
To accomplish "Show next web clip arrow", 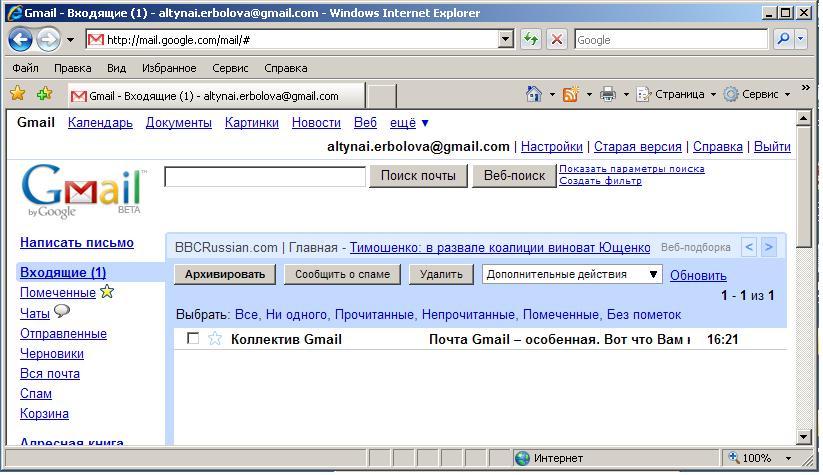I will (768, 247).
